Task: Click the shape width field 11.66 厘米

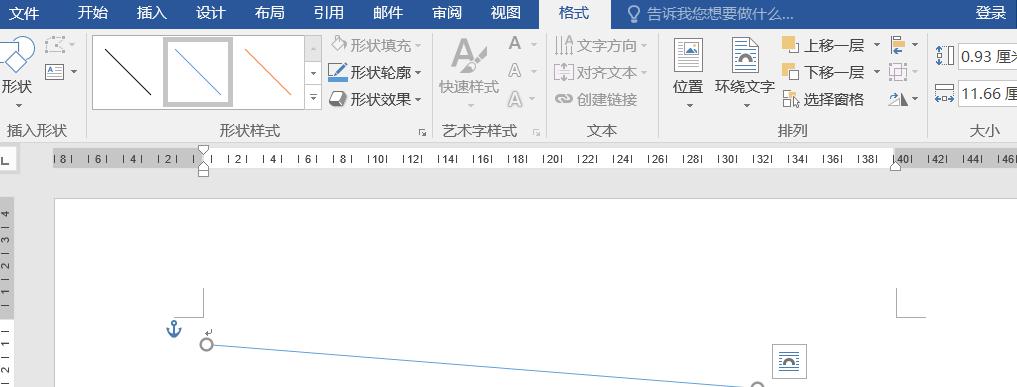Action: [x=988, y=94]
